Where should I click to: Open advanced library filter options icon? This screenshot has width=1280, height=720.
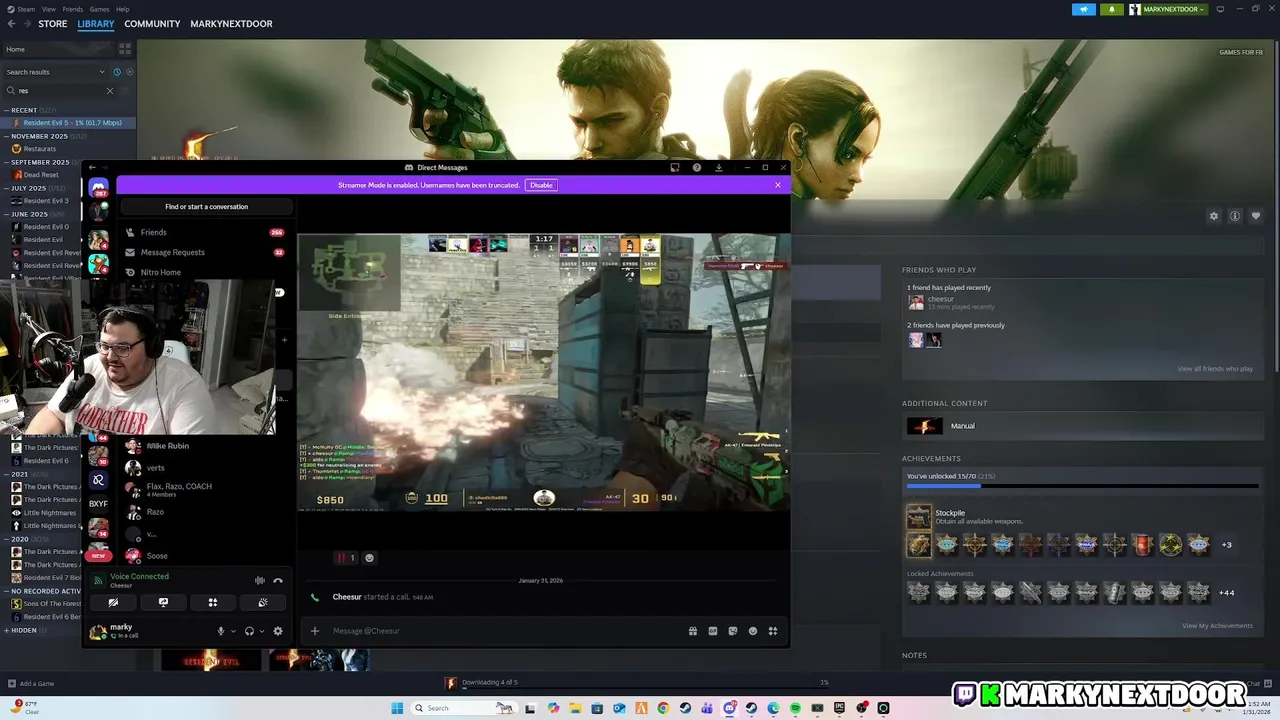126,91
